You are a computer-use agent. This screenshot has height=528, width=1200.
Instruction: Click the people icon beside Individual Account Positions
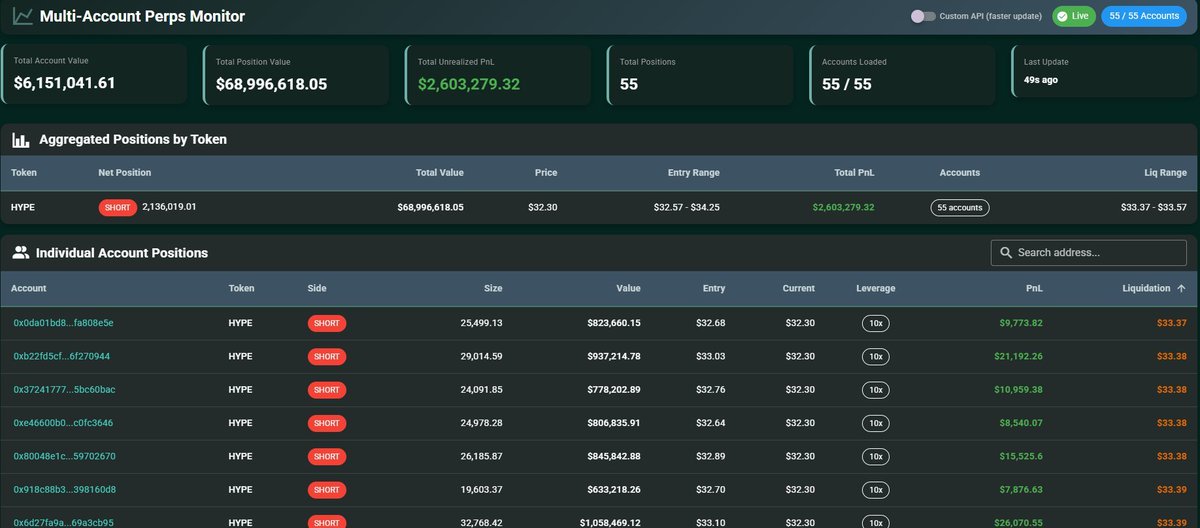(x=20, y=253)
